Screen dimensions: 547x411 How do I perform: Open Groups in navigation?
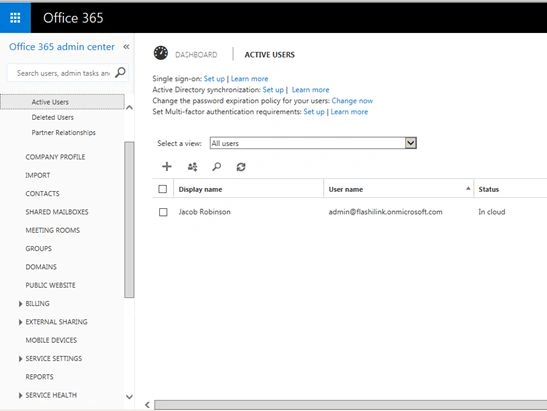(x=39, y=248)
